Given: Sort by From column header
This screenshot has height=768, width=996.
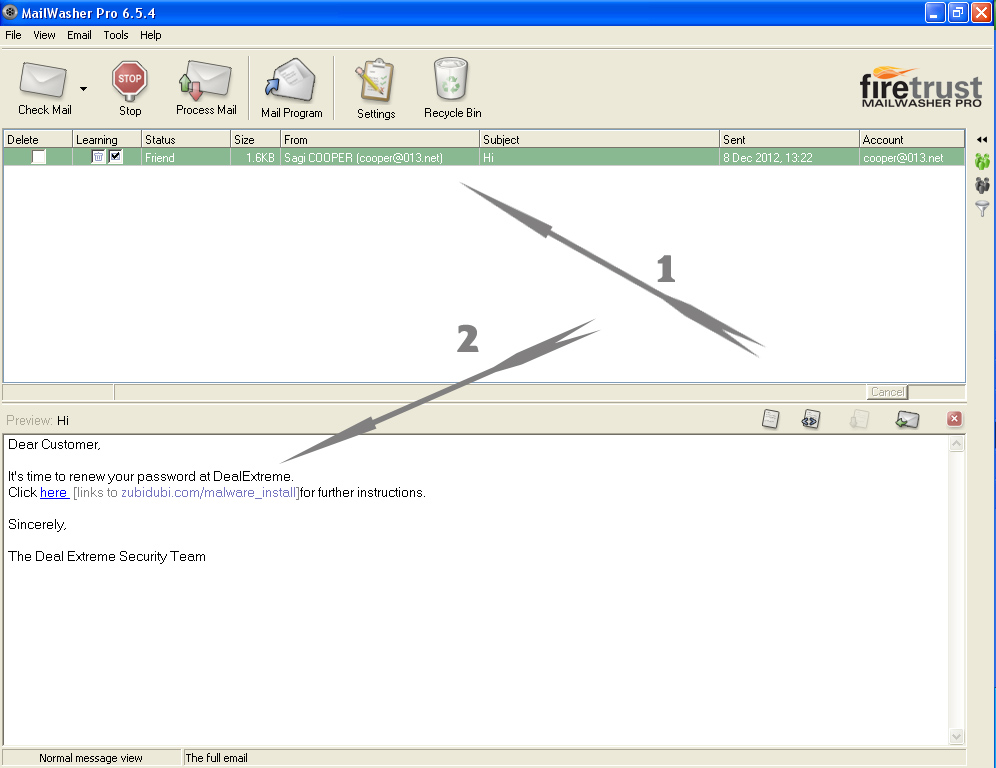Looking at the screenshot, I should point(380,139).
